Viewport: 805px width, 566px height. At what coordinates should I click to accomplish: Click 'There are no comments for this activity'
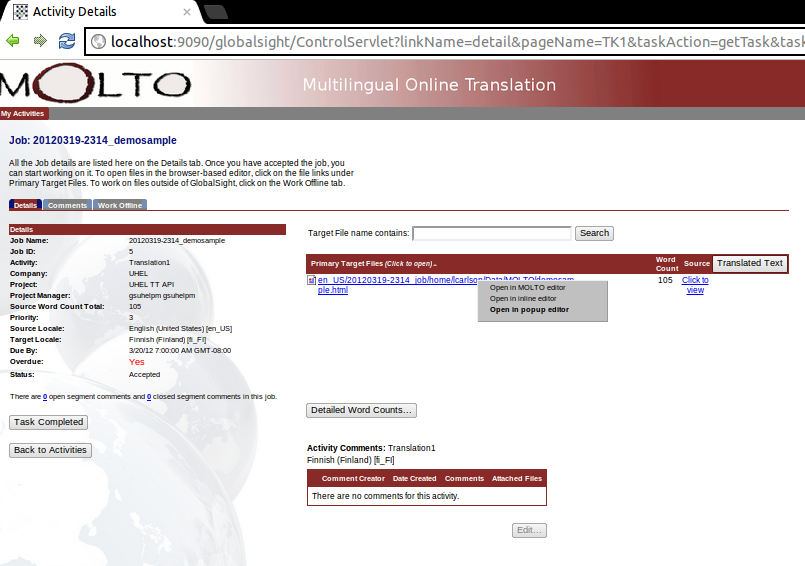[x=386, y=496]
